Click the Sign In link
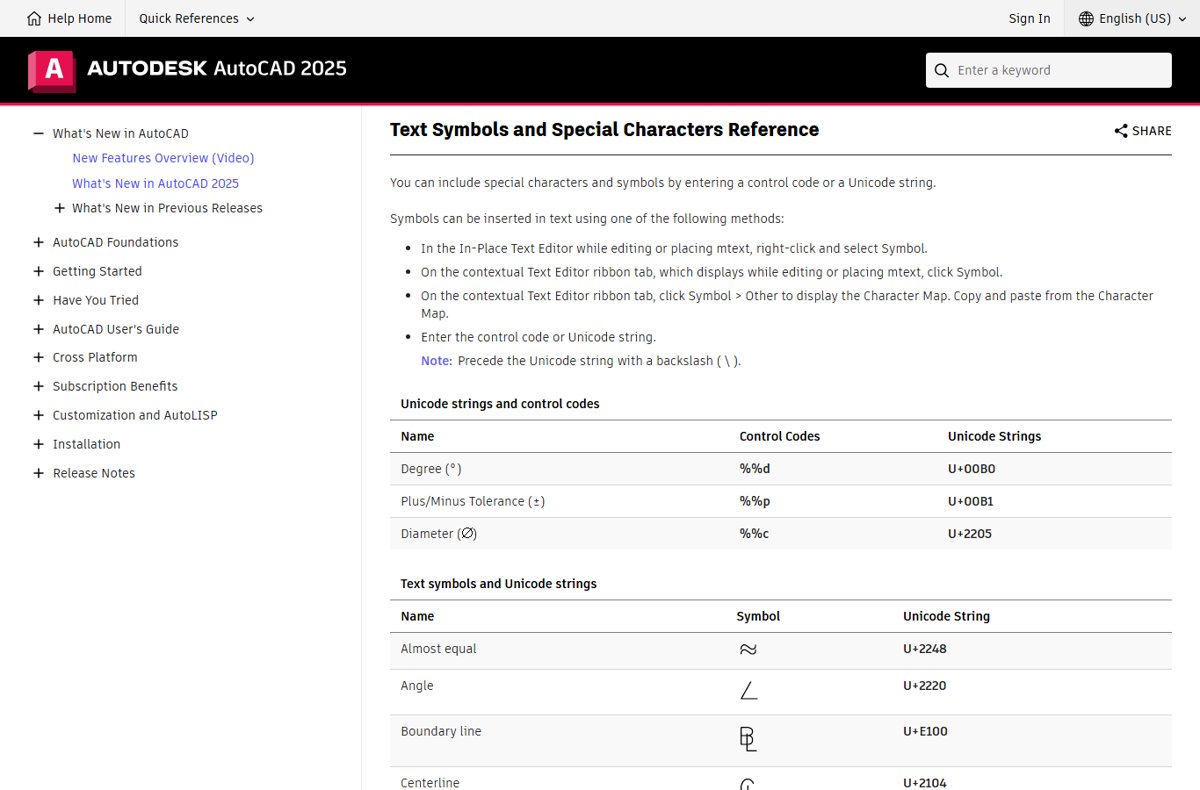The width and height of the screenshot is (1200, 790). pyautogui.click(x=1029, y=18)
